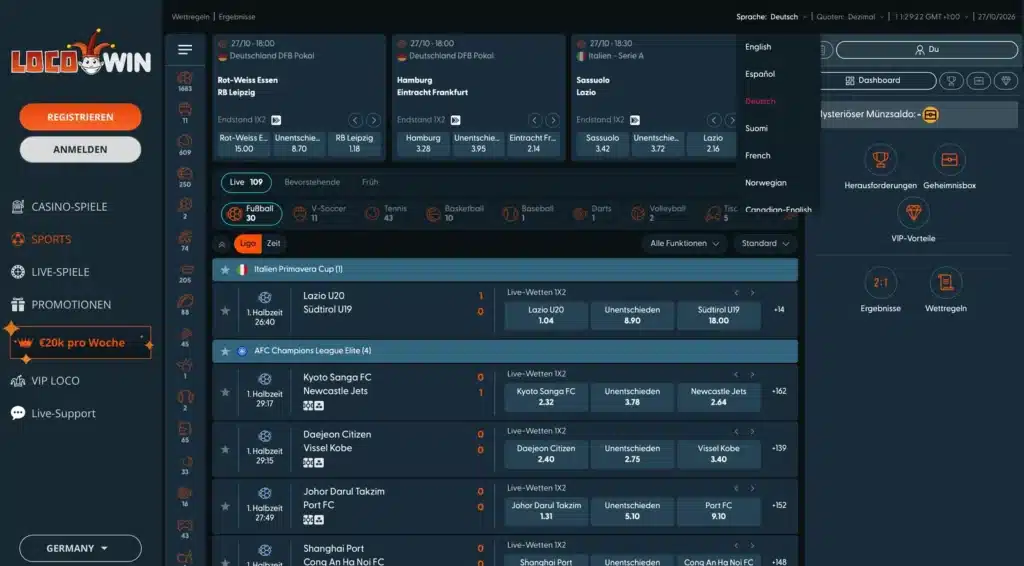Favorite the Lazio U20 match star
This screenshot has height=566, width=1024.
tap(225, 311)
